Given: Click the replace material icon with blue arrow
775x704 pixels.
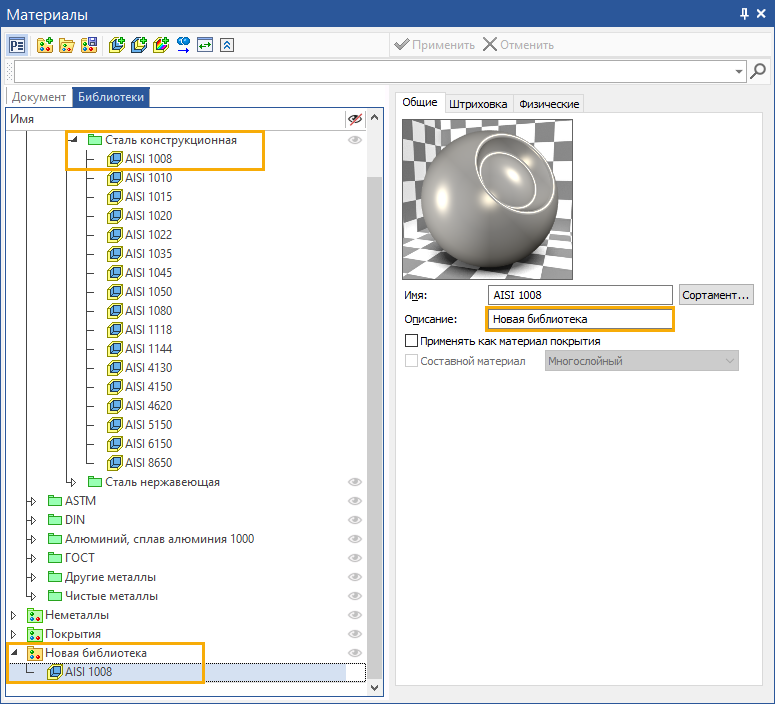Looking at the screenshot, I should click(183, 45).
